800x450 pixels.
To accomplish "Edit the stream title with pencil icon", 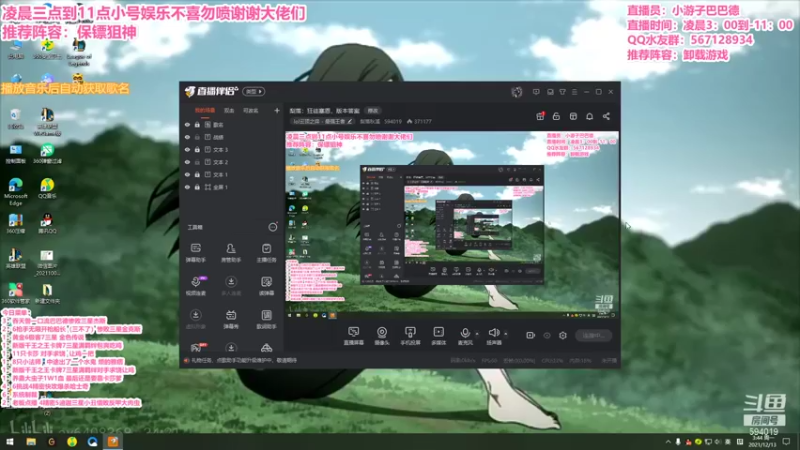I will [350, 121].
